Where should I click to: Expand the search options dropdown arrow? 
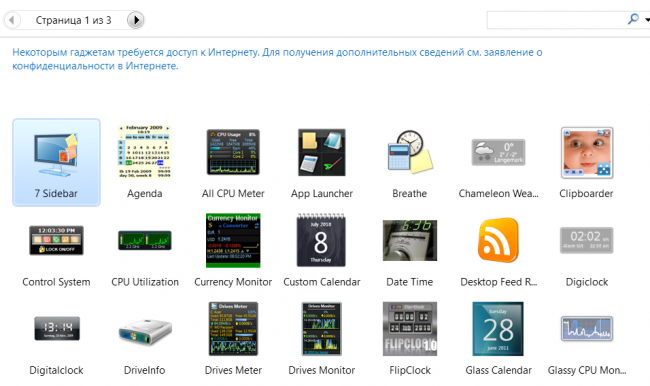(x=647, y=19)
